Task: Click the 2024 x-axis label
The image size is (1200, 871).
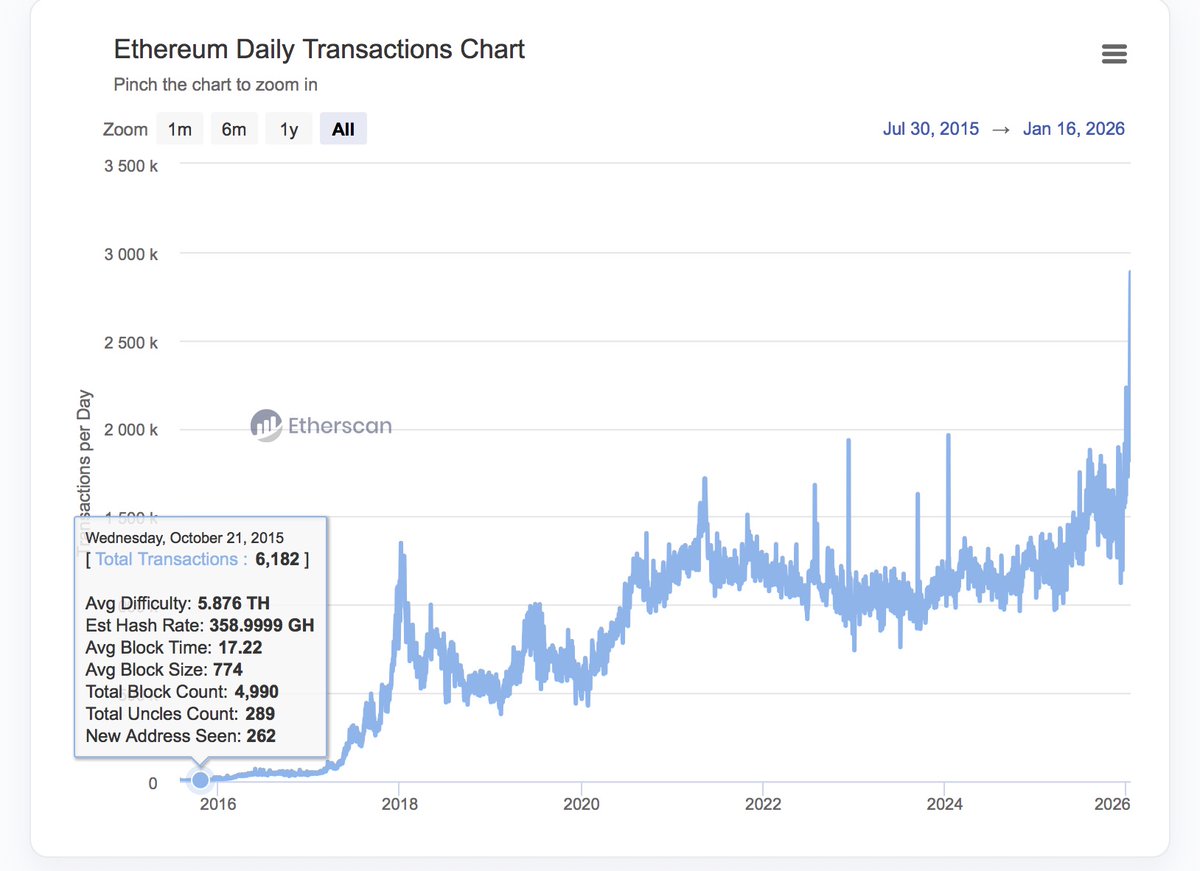Action: click(x=945, y=803)
